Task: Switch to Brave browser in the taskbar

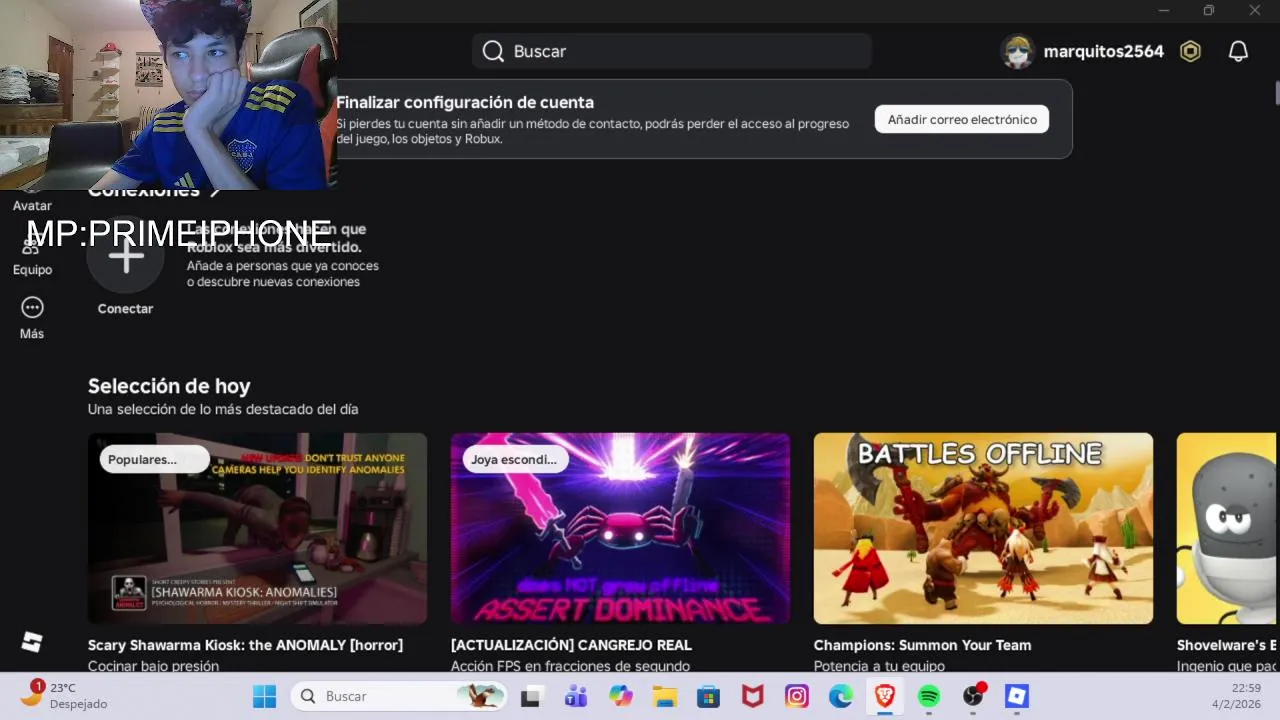Action: 885,696
